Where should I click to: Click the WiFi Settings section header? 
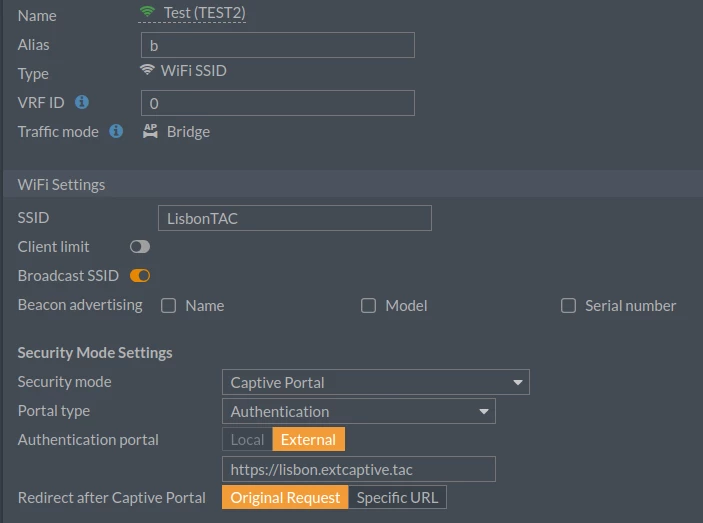(353, 184)
